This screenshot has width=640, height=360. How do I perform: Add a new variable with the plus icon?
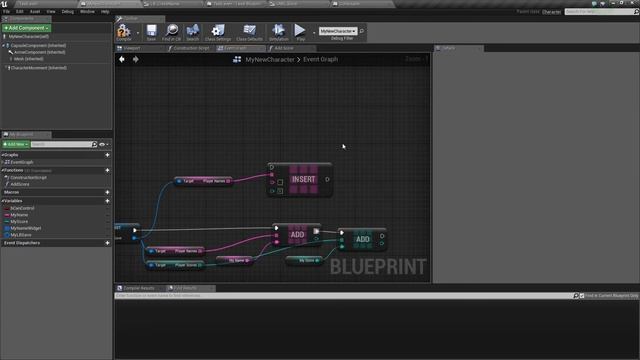(x=107, y=201)
